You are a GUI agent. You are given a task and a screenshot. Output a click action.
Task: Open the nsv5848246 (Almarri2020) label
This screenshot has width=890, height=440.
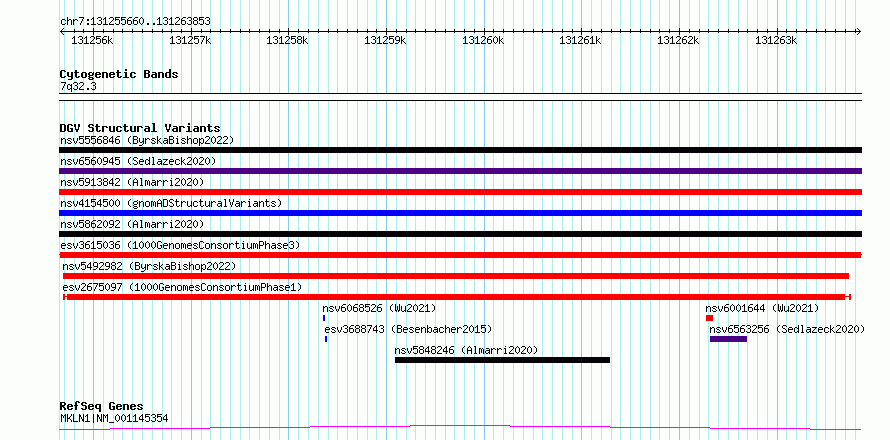pyautogui.click(x=466, y=350)
